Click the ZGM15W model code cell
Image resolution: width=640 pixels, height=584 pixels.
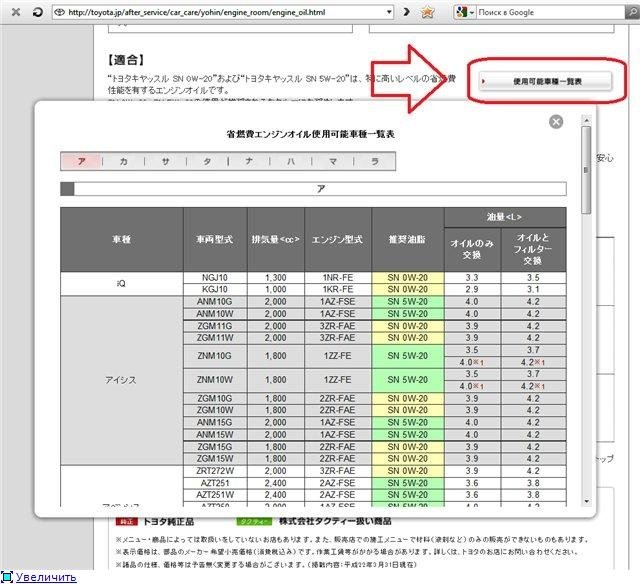click(215, 459)
